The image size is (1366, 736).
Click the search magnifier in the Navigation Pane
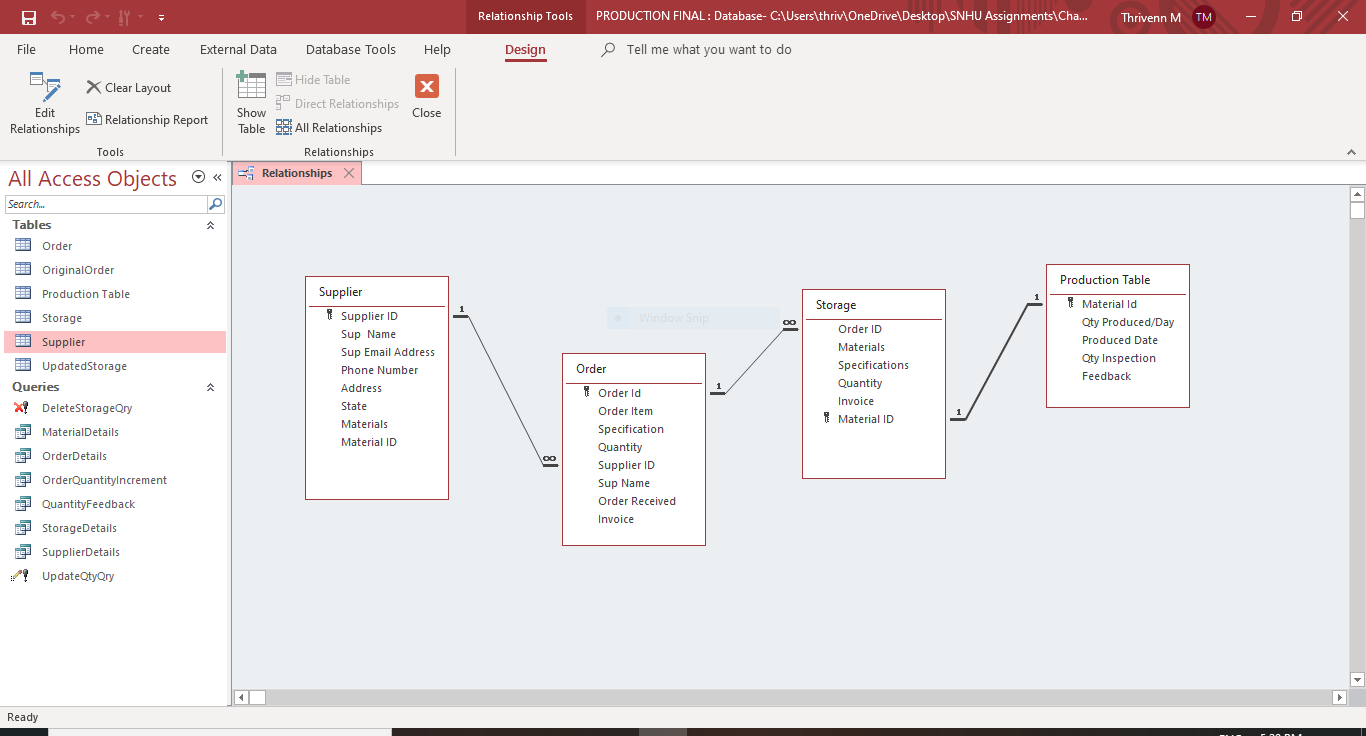point(215,203)
